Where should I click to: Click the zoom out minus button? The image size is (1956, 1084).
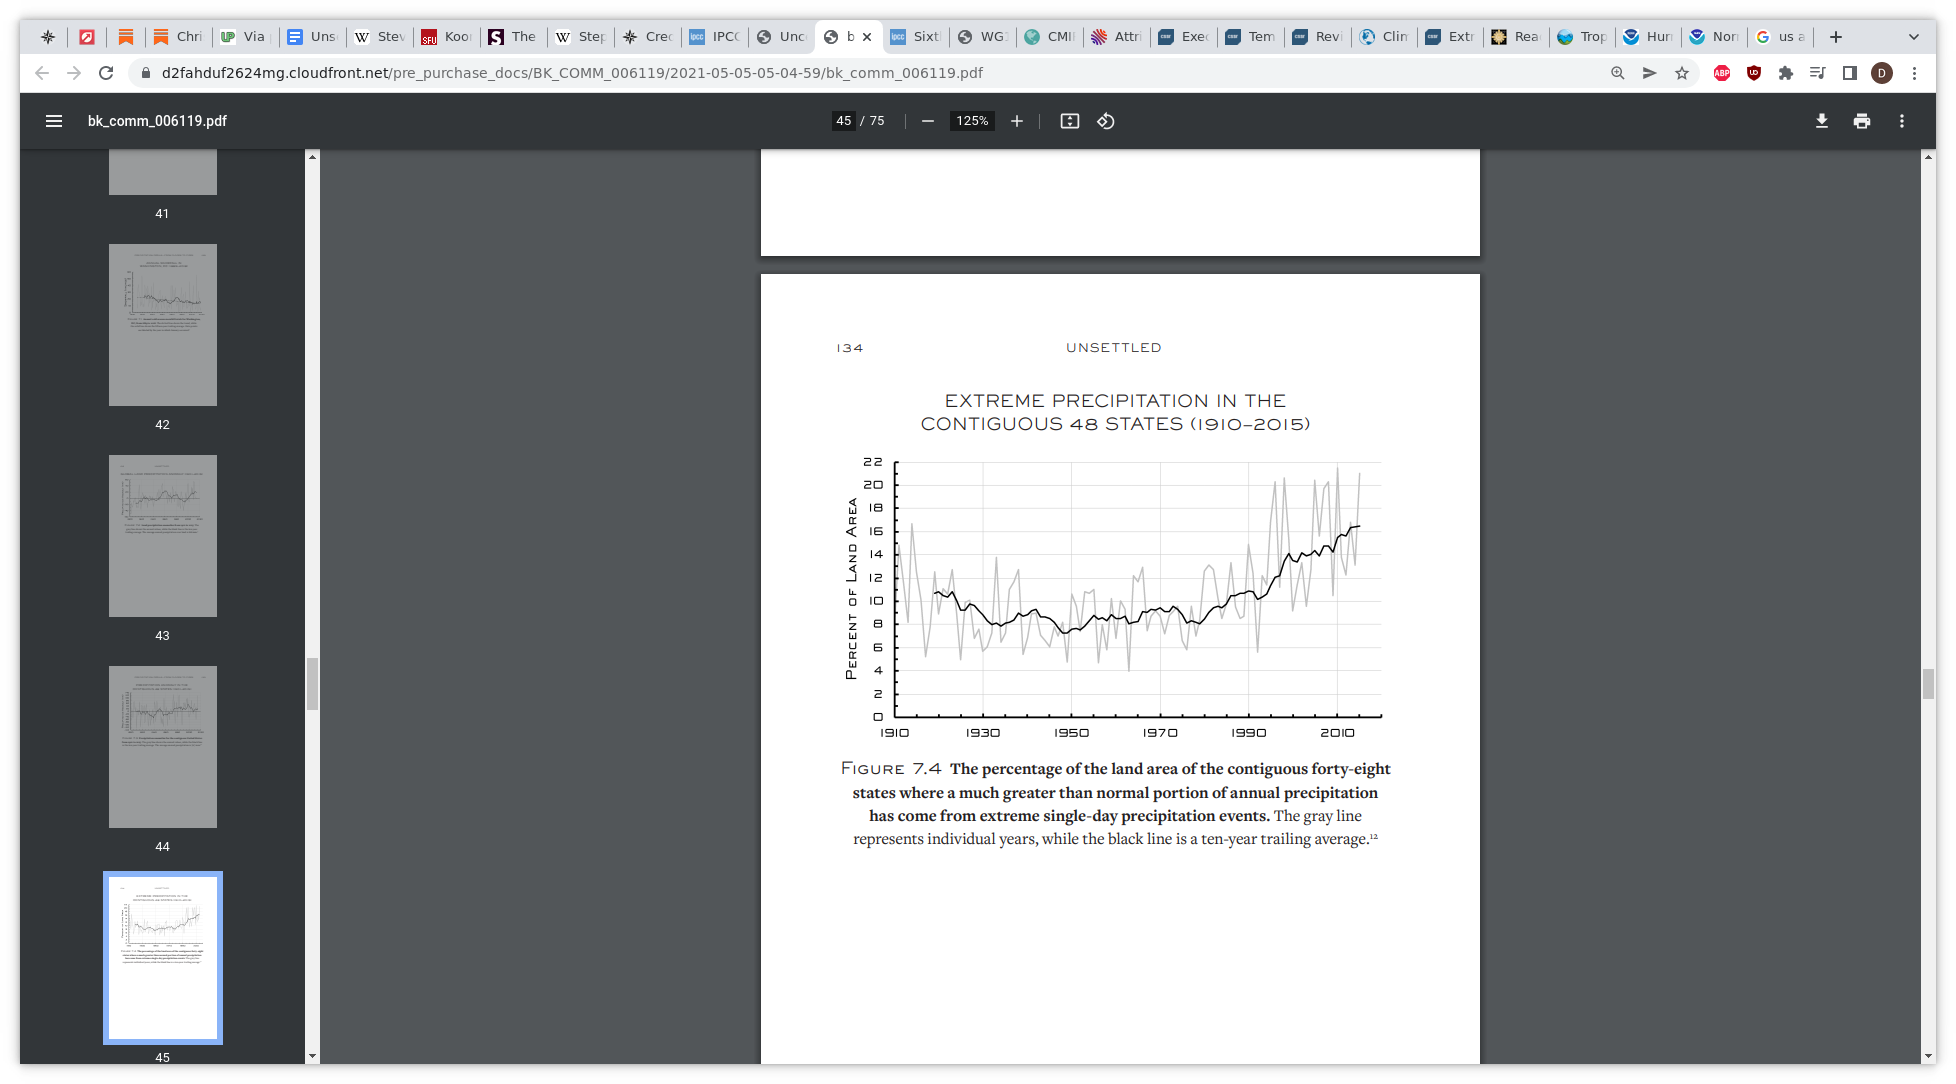[928, 121]
